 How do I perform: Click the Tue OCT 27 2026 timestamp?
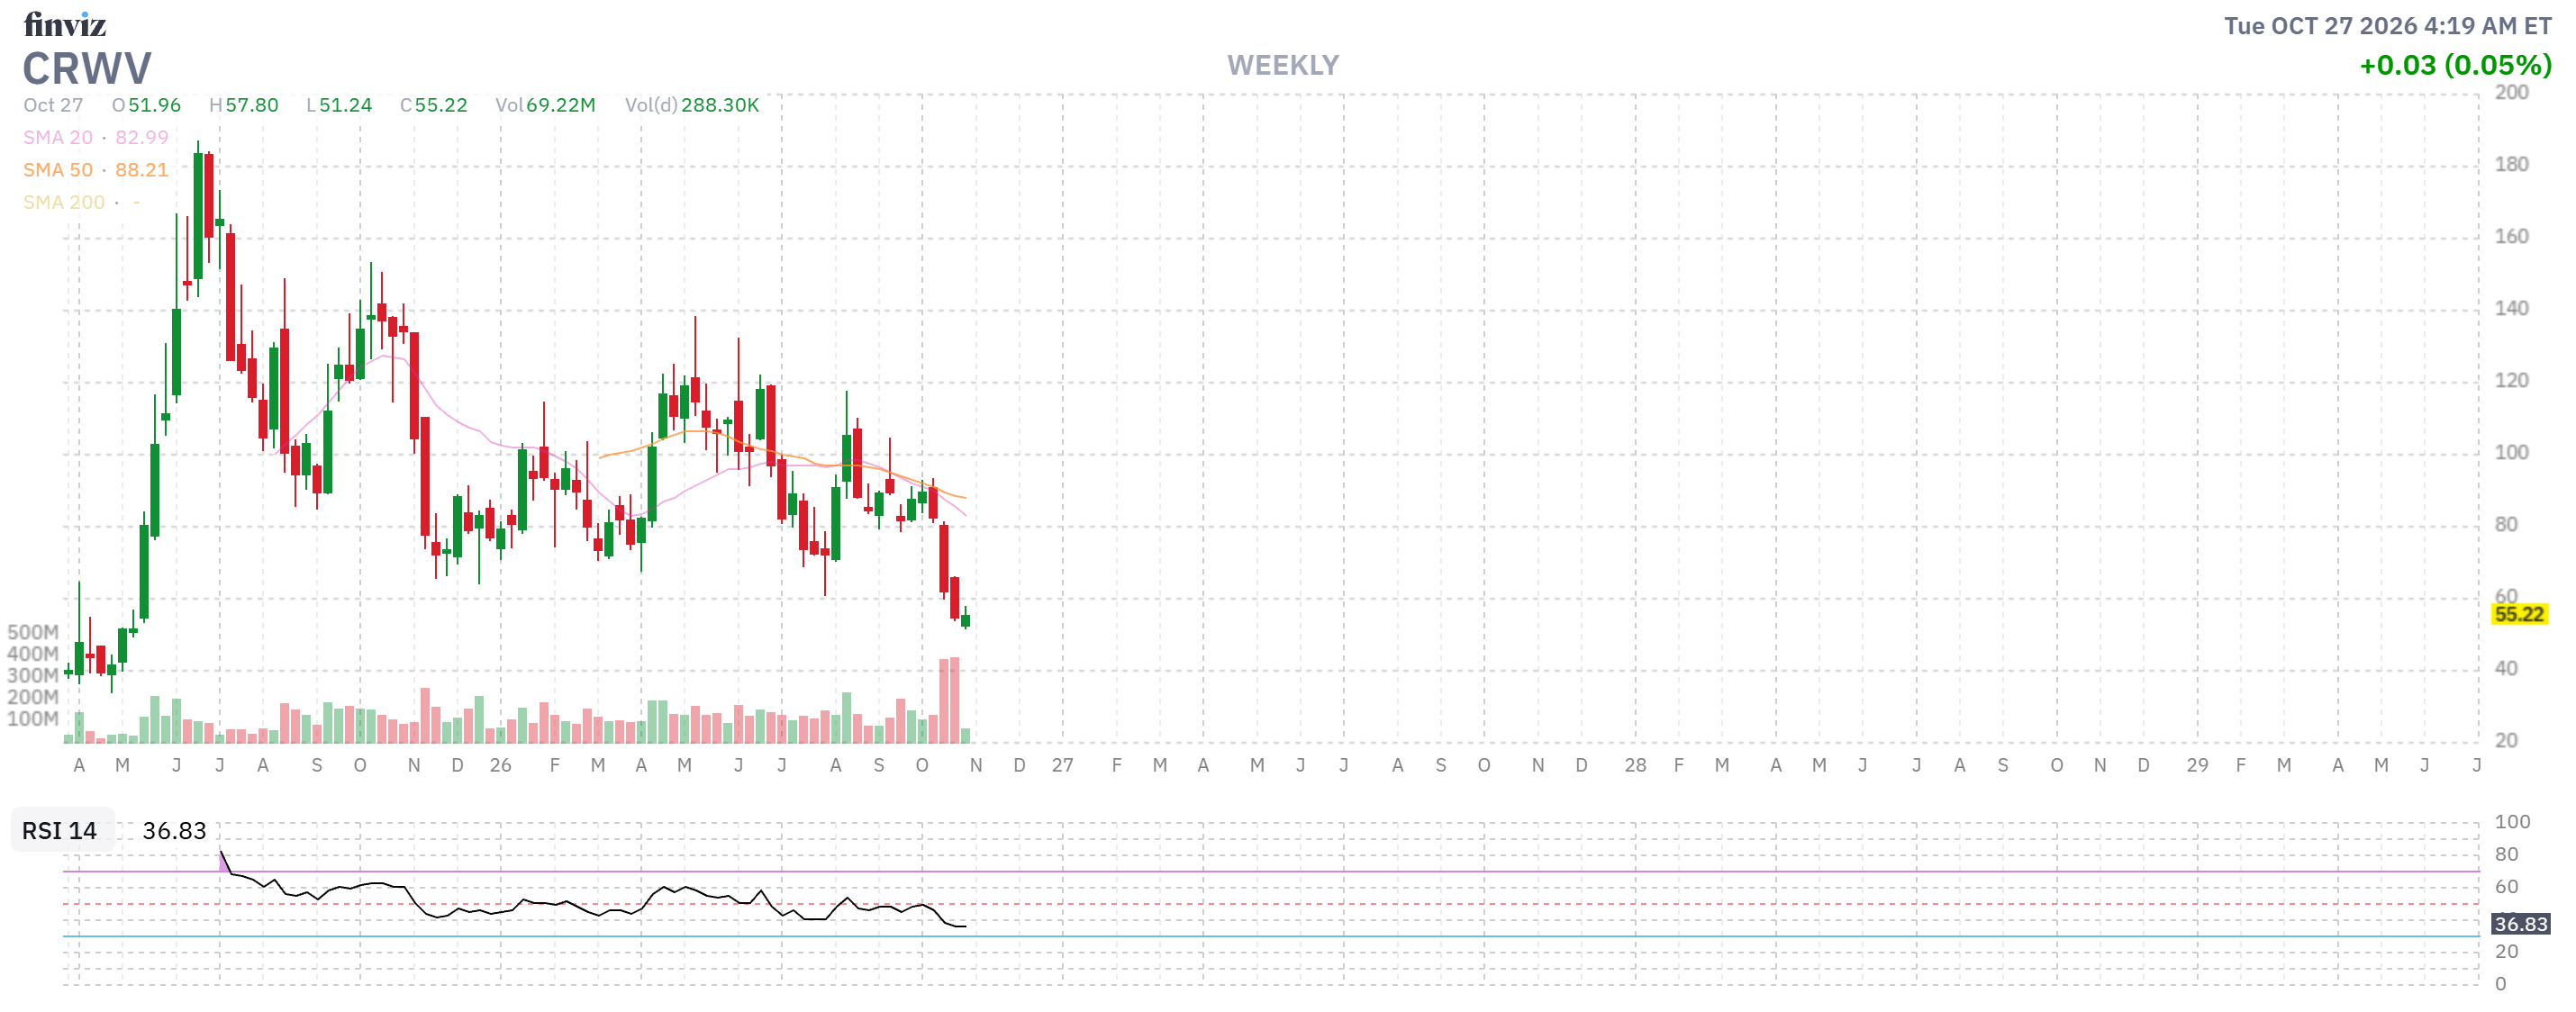coord(2387,26)
